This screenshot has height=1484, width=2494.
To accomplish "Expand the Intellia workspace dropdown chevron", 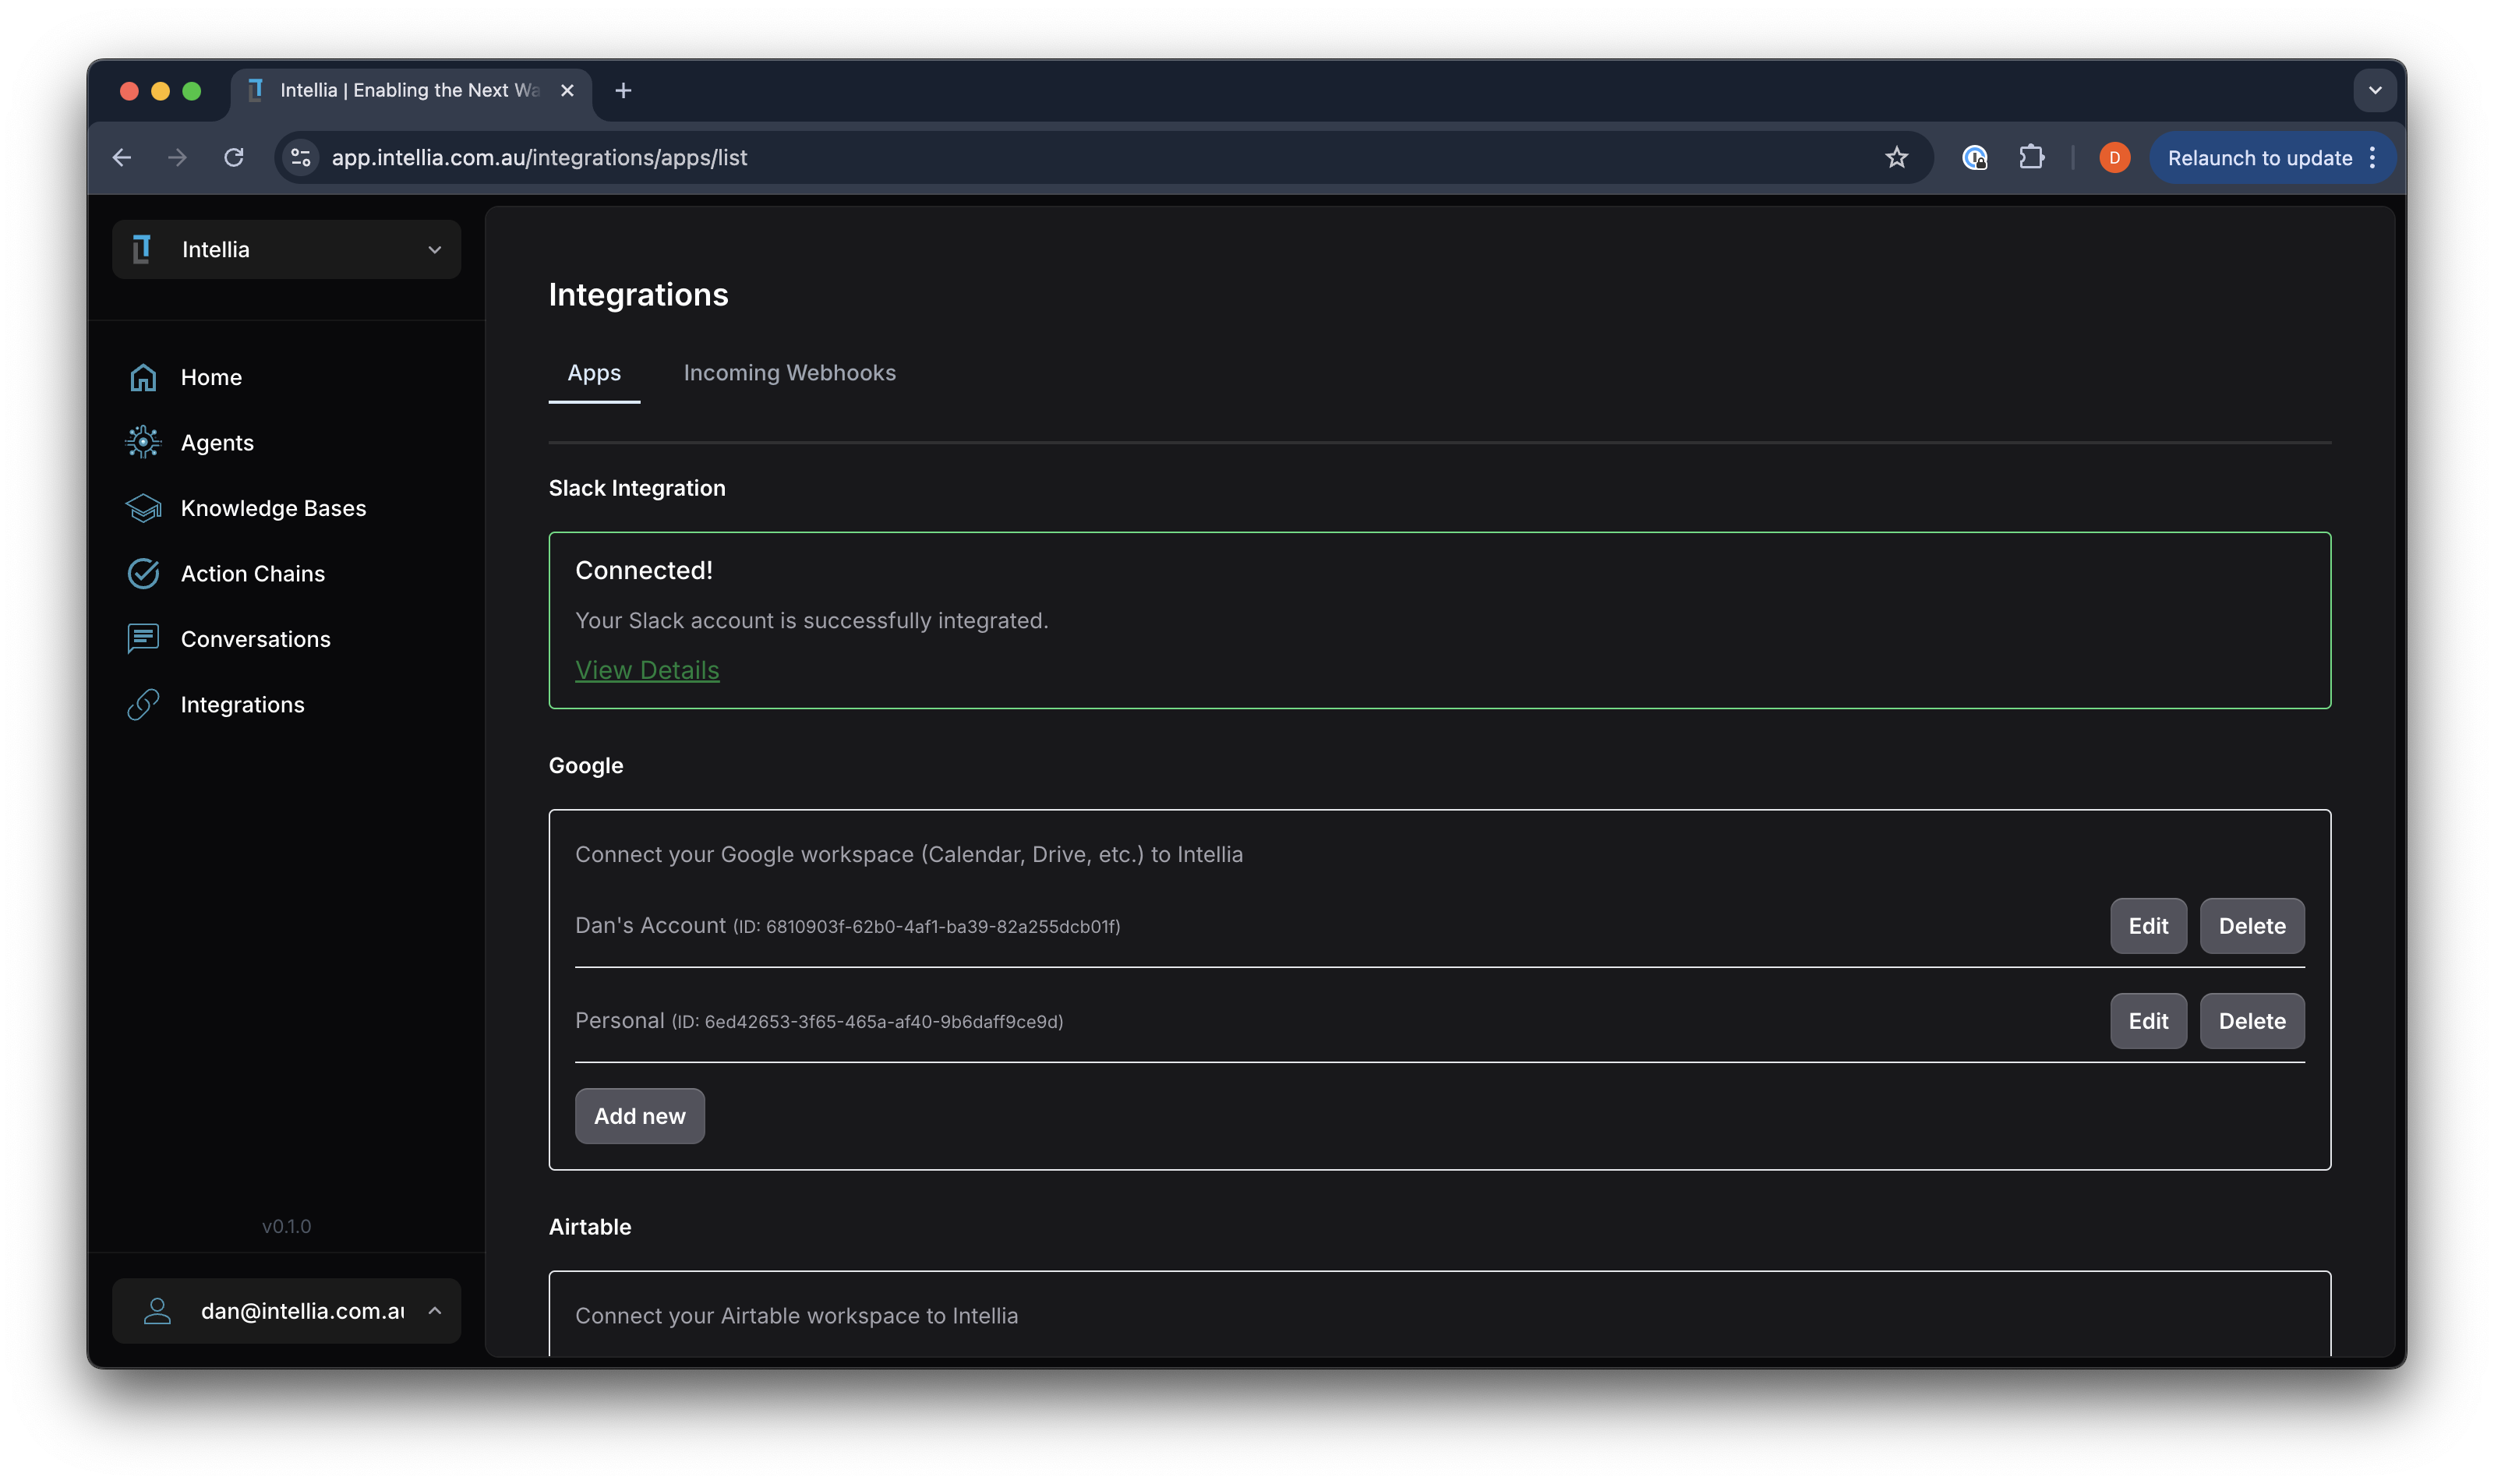I will (434, 249).
